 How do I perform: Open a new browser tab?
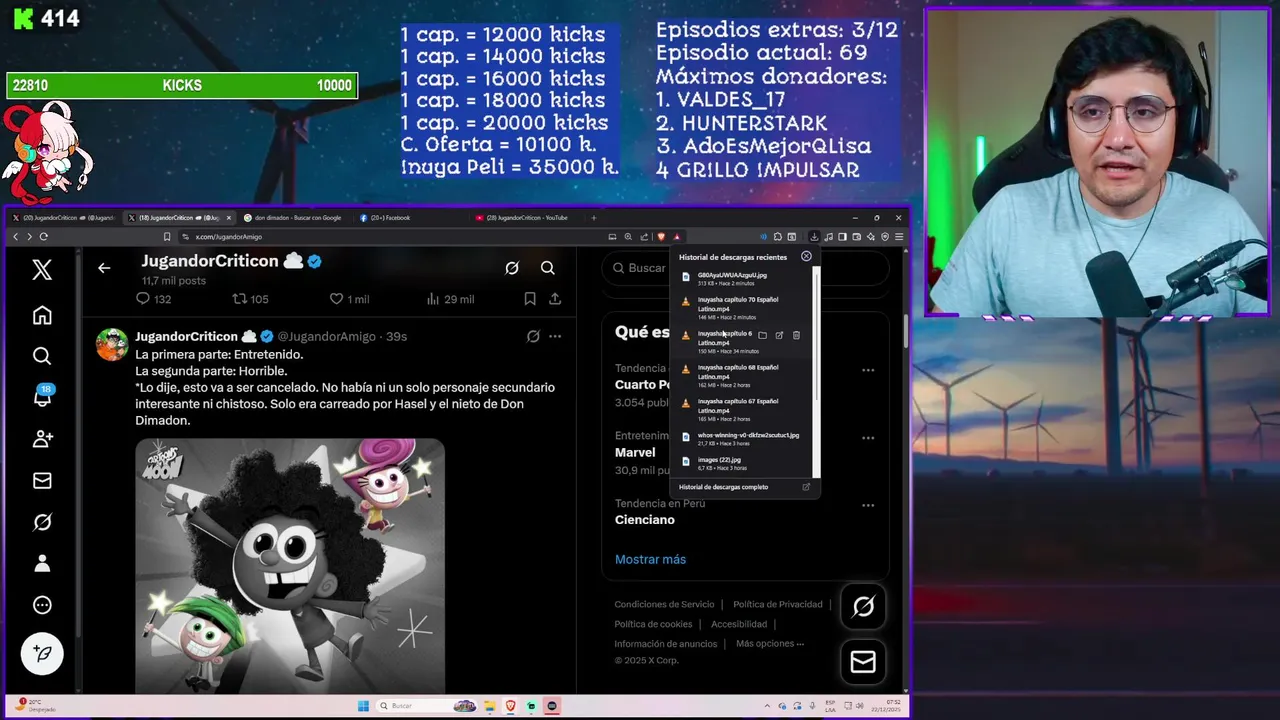593,217
